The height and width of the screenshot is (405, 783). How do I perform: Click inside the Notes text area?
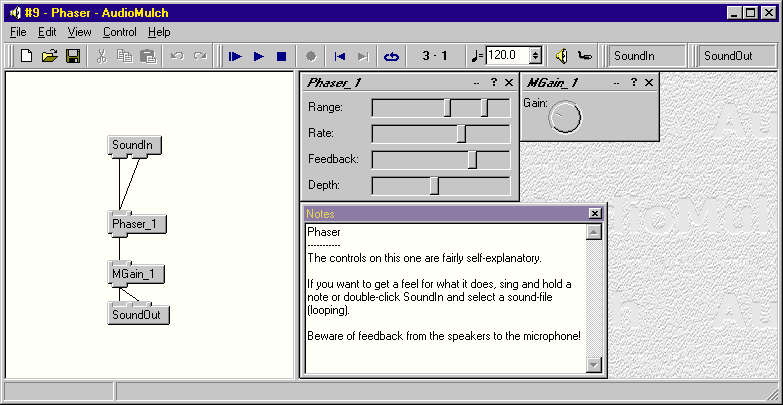click(x=445, y=298)
